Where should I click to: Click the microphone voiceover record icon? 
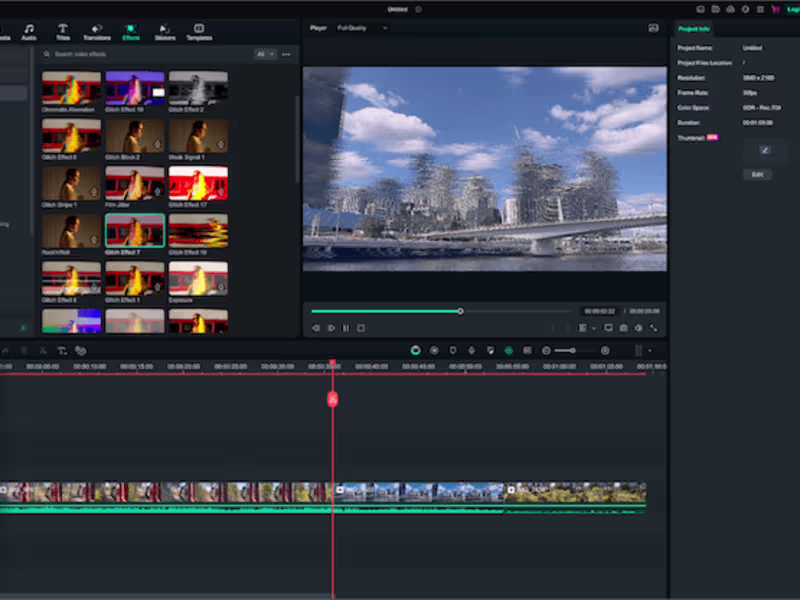(x=471, y=351)
